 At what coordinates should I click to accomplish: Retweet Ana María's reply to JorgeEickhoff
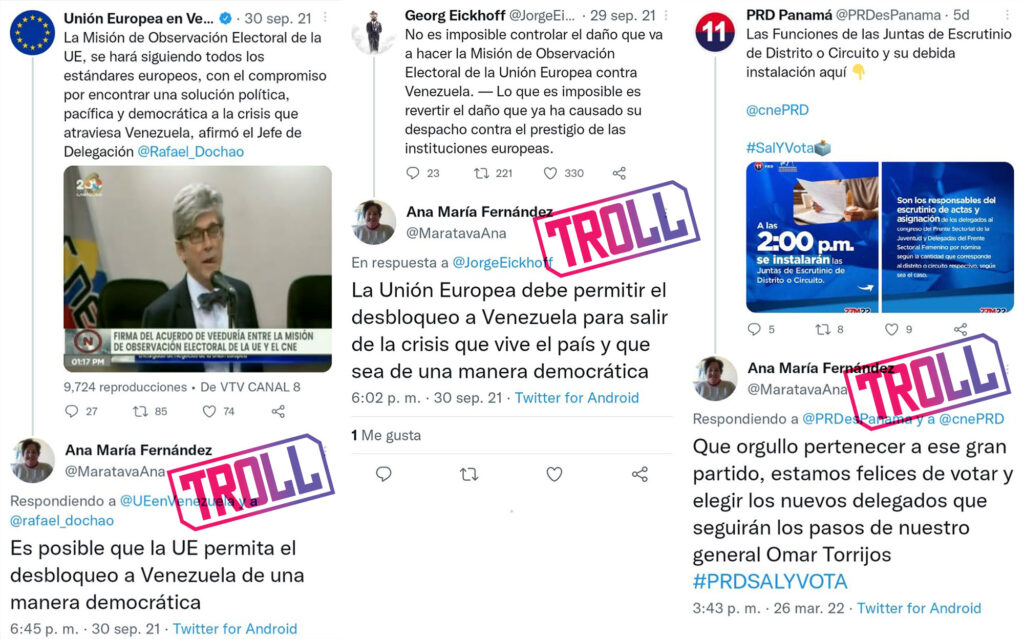pos(469,474)
